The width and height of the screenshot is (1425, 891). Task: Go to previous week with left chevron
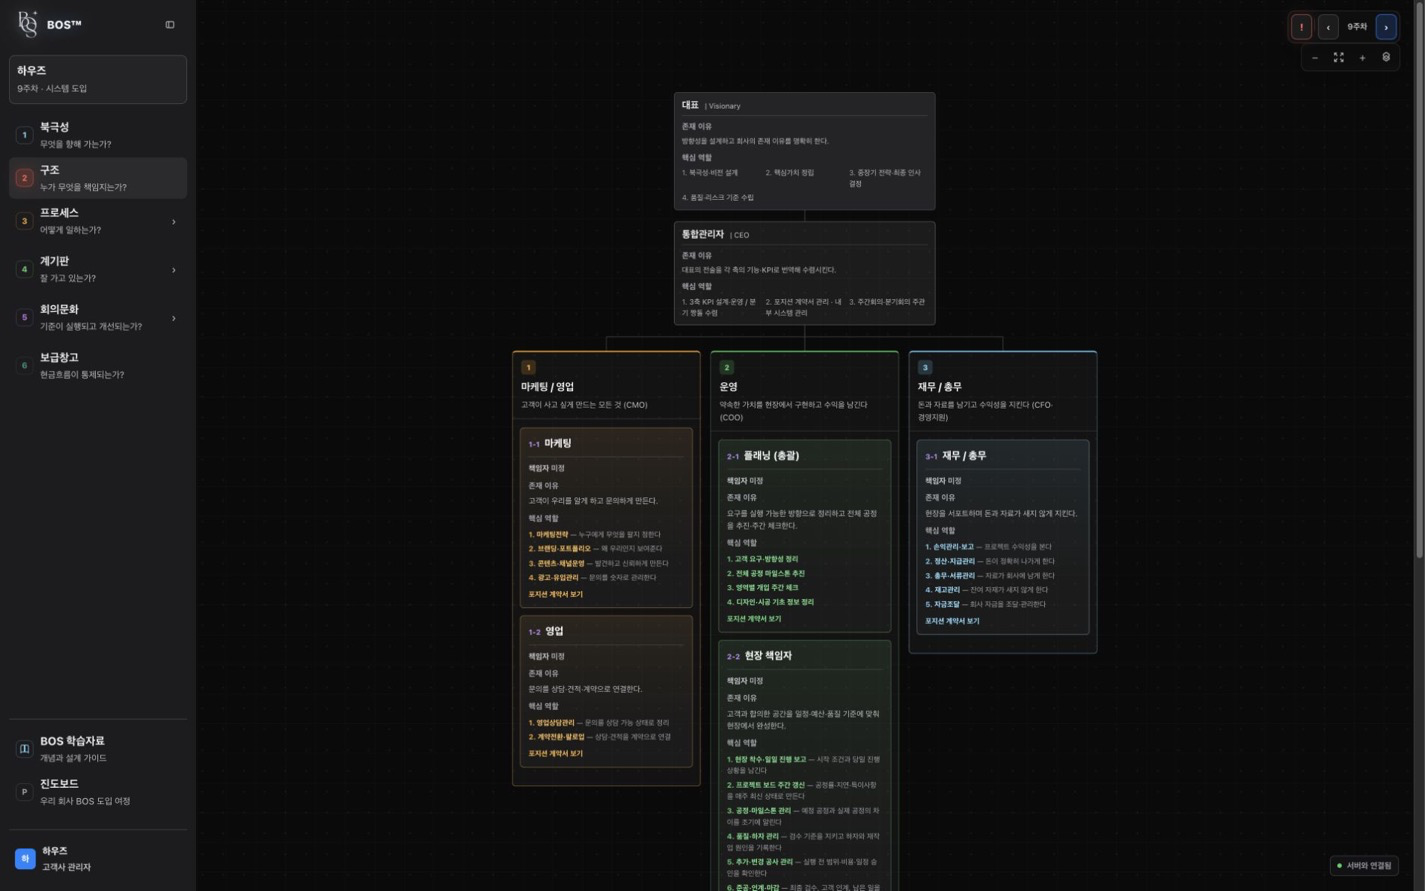click(x=1328, y=27)
